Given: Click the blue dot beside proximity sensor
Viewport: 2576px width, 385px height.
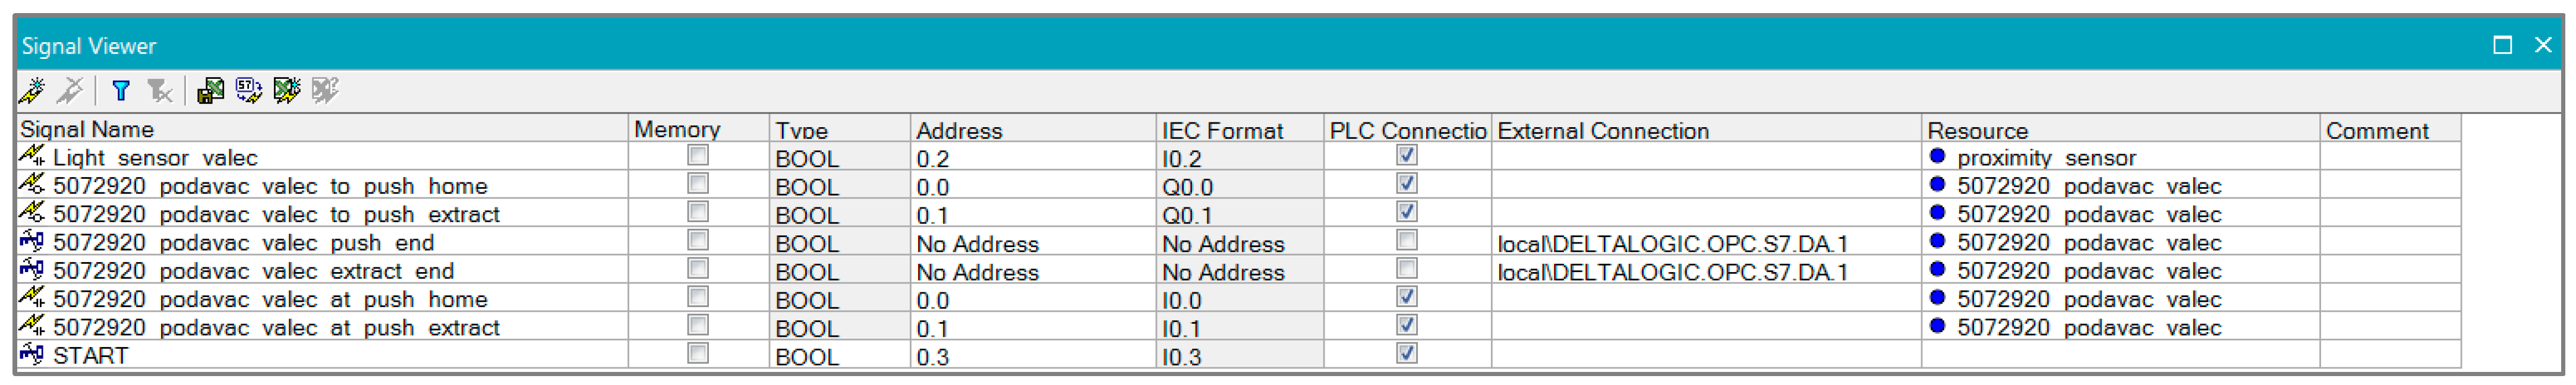Looking at the screenshot, I should (x=1937, y=156).
